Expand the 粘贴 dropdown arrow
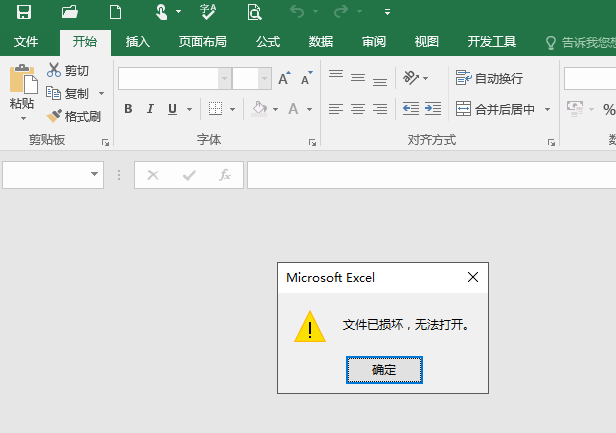This screenshot has height=433, width=616. coord(23,118)
